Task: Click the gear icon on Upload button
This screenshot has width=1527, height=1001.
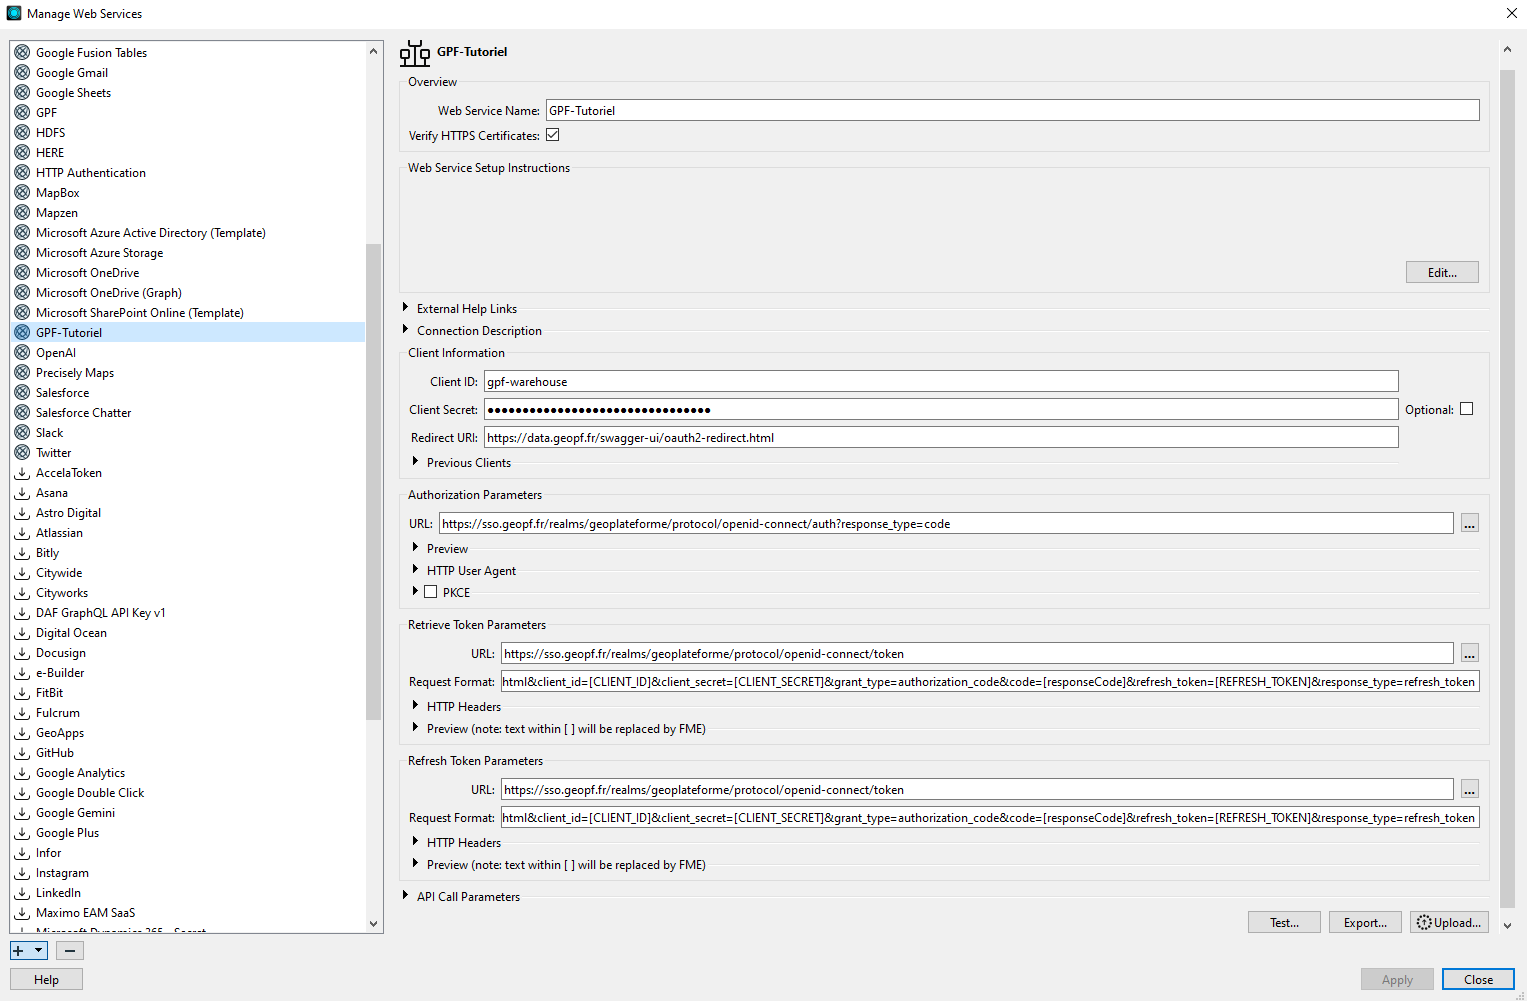Action: click(x=1424, y=923)
